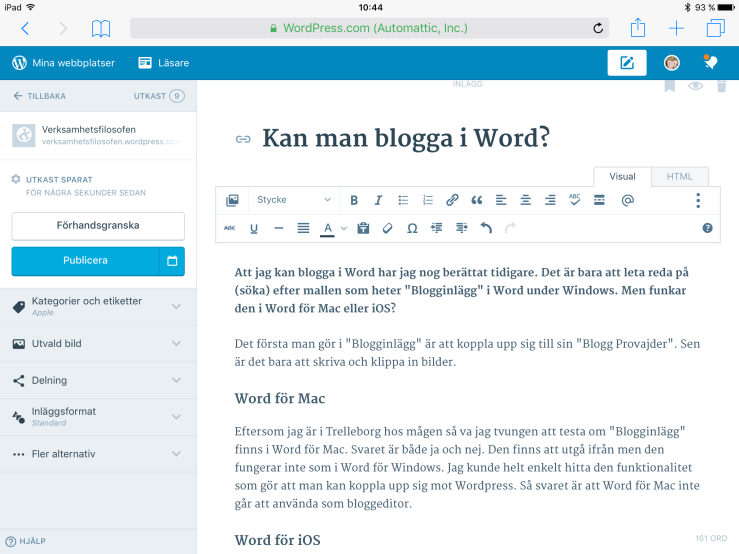This screenshot has width=739, height=554.
Task: Select the Verksamhetsfilosofen site
Action: [x=98, y=135]
